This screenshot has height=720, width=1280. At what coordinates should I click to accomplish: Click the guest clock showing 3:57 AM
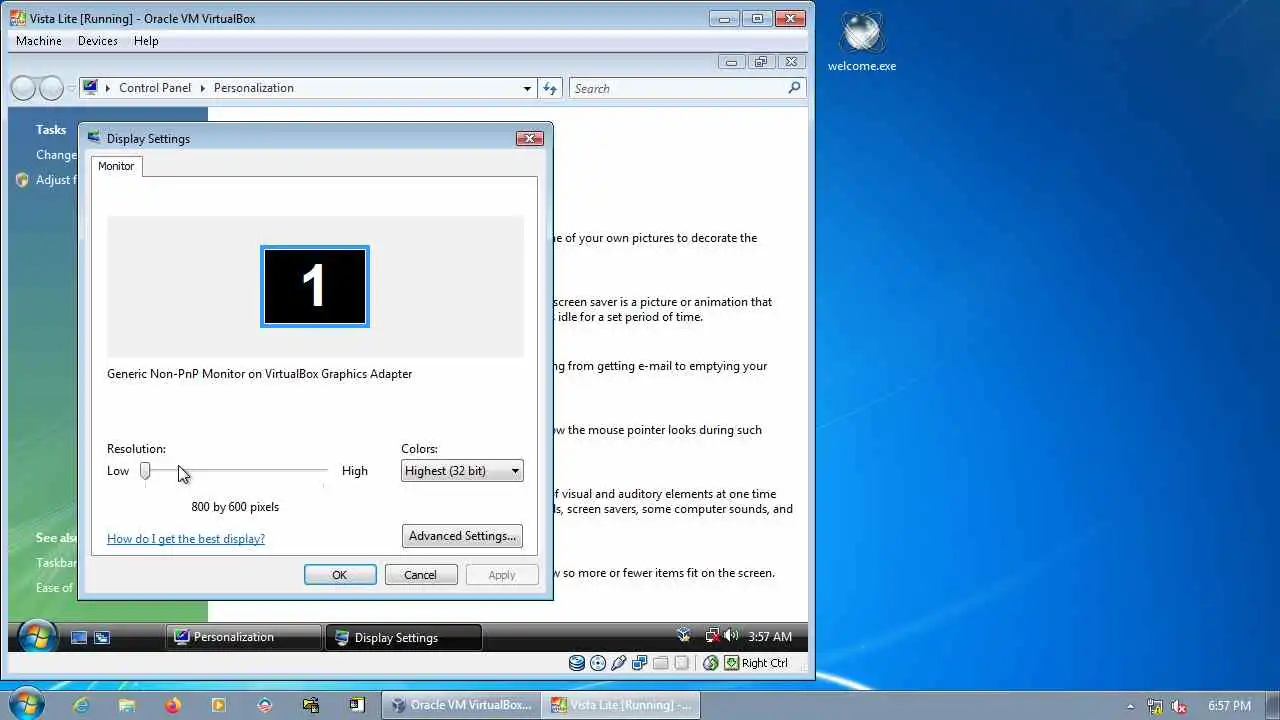(x=770, y=637)
